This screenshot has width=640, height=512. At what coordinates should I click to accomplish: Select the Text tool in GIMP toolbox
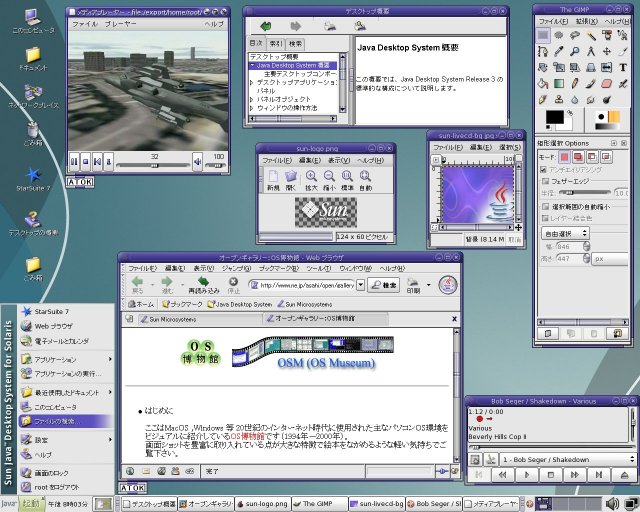pos(623,67)
